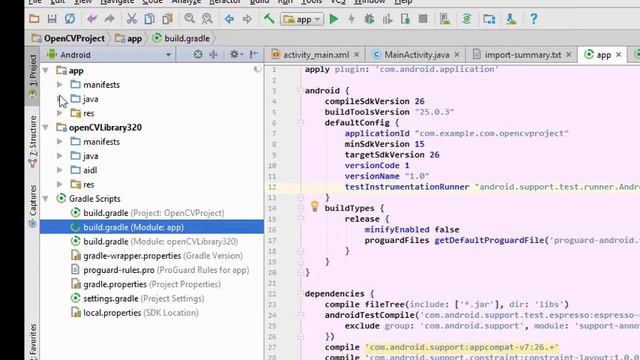Close the activity_main.xml tab
This screenshot has height=360, width=640.
(357, 55)
